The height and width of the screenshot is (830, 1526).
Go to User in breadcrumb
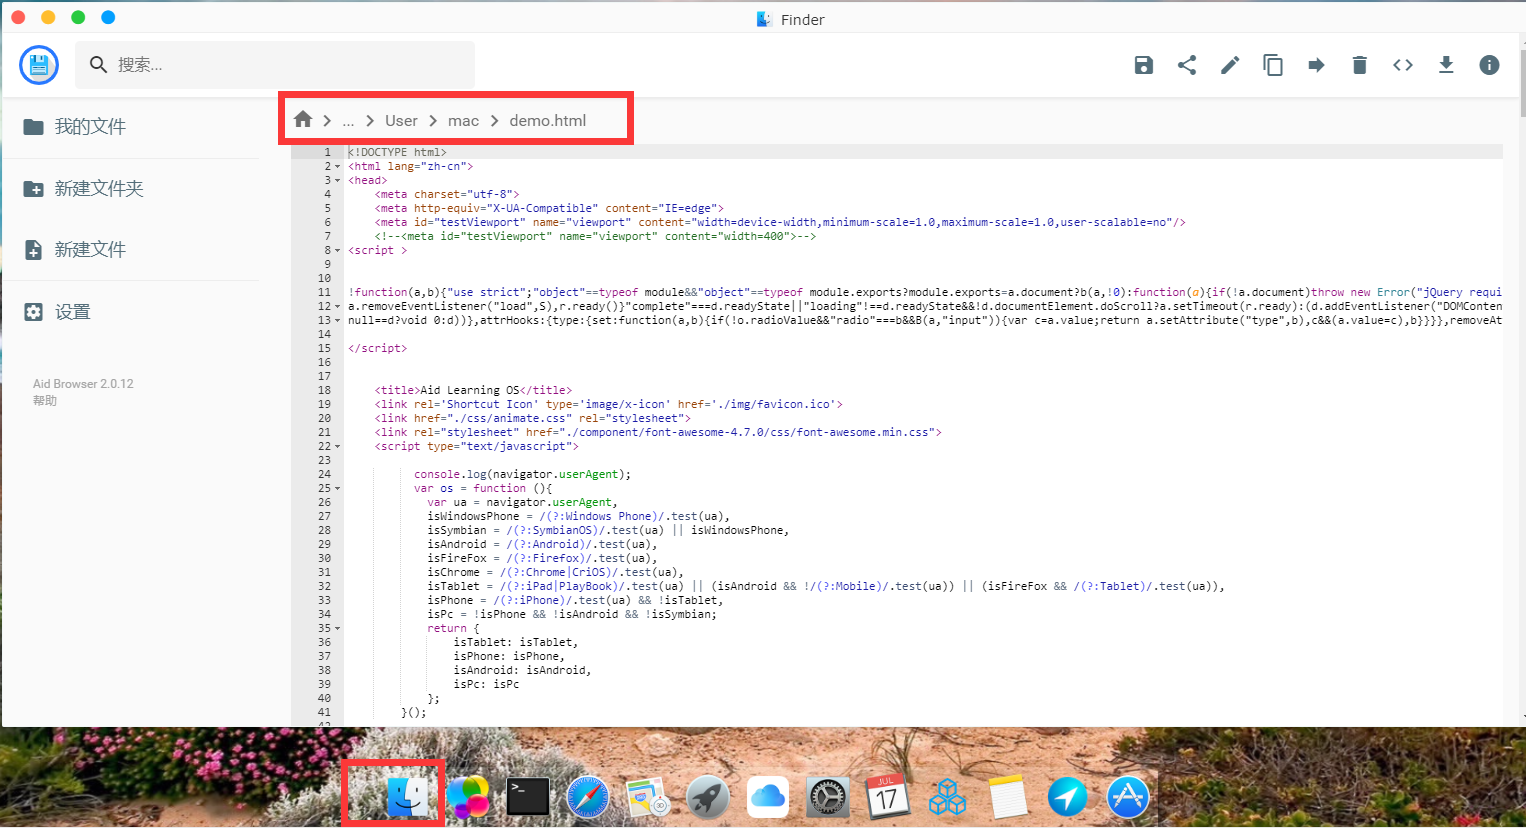pyautogui.click(x=401, y=121)
